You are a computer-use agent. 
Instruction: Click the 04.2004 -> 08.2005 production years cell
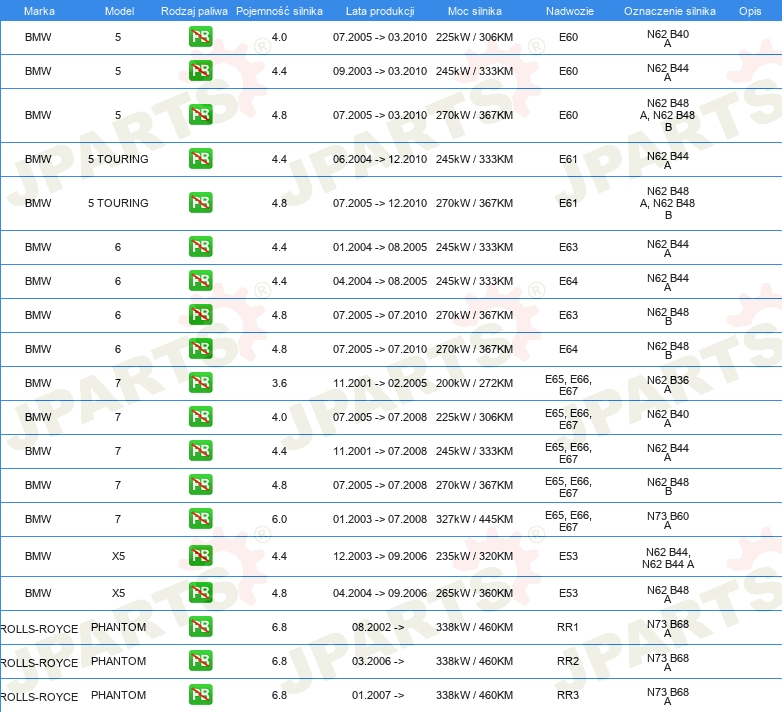click(380, 281)
